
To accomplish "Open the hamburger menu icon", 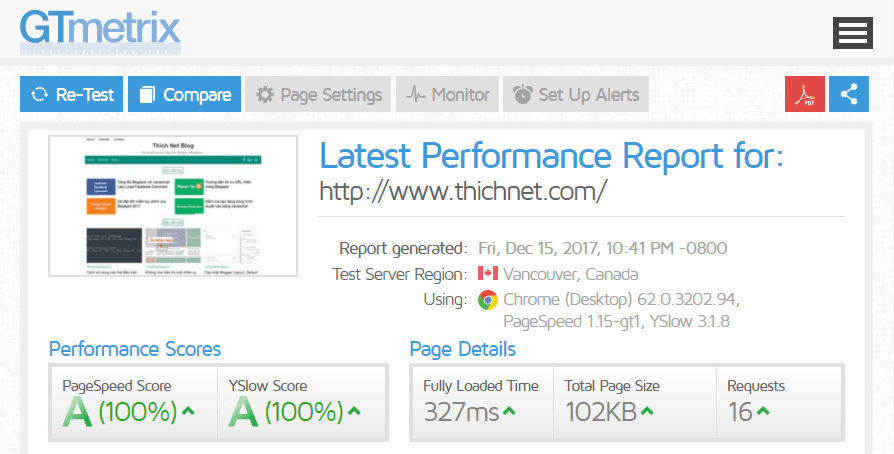I will pos(852,33).
